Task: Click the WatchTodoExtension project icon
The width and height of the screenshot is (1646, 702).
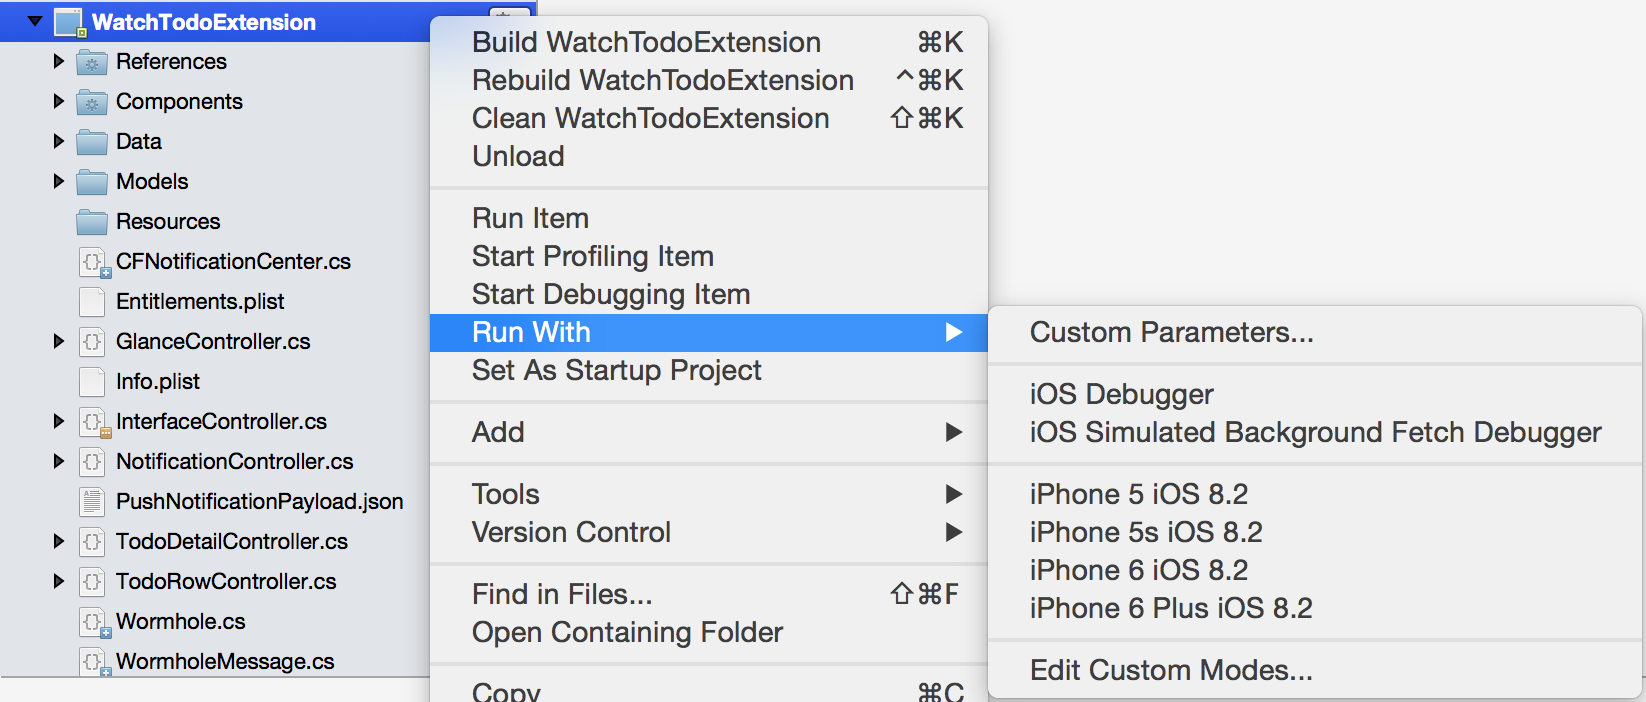Action: click(69, 22)
